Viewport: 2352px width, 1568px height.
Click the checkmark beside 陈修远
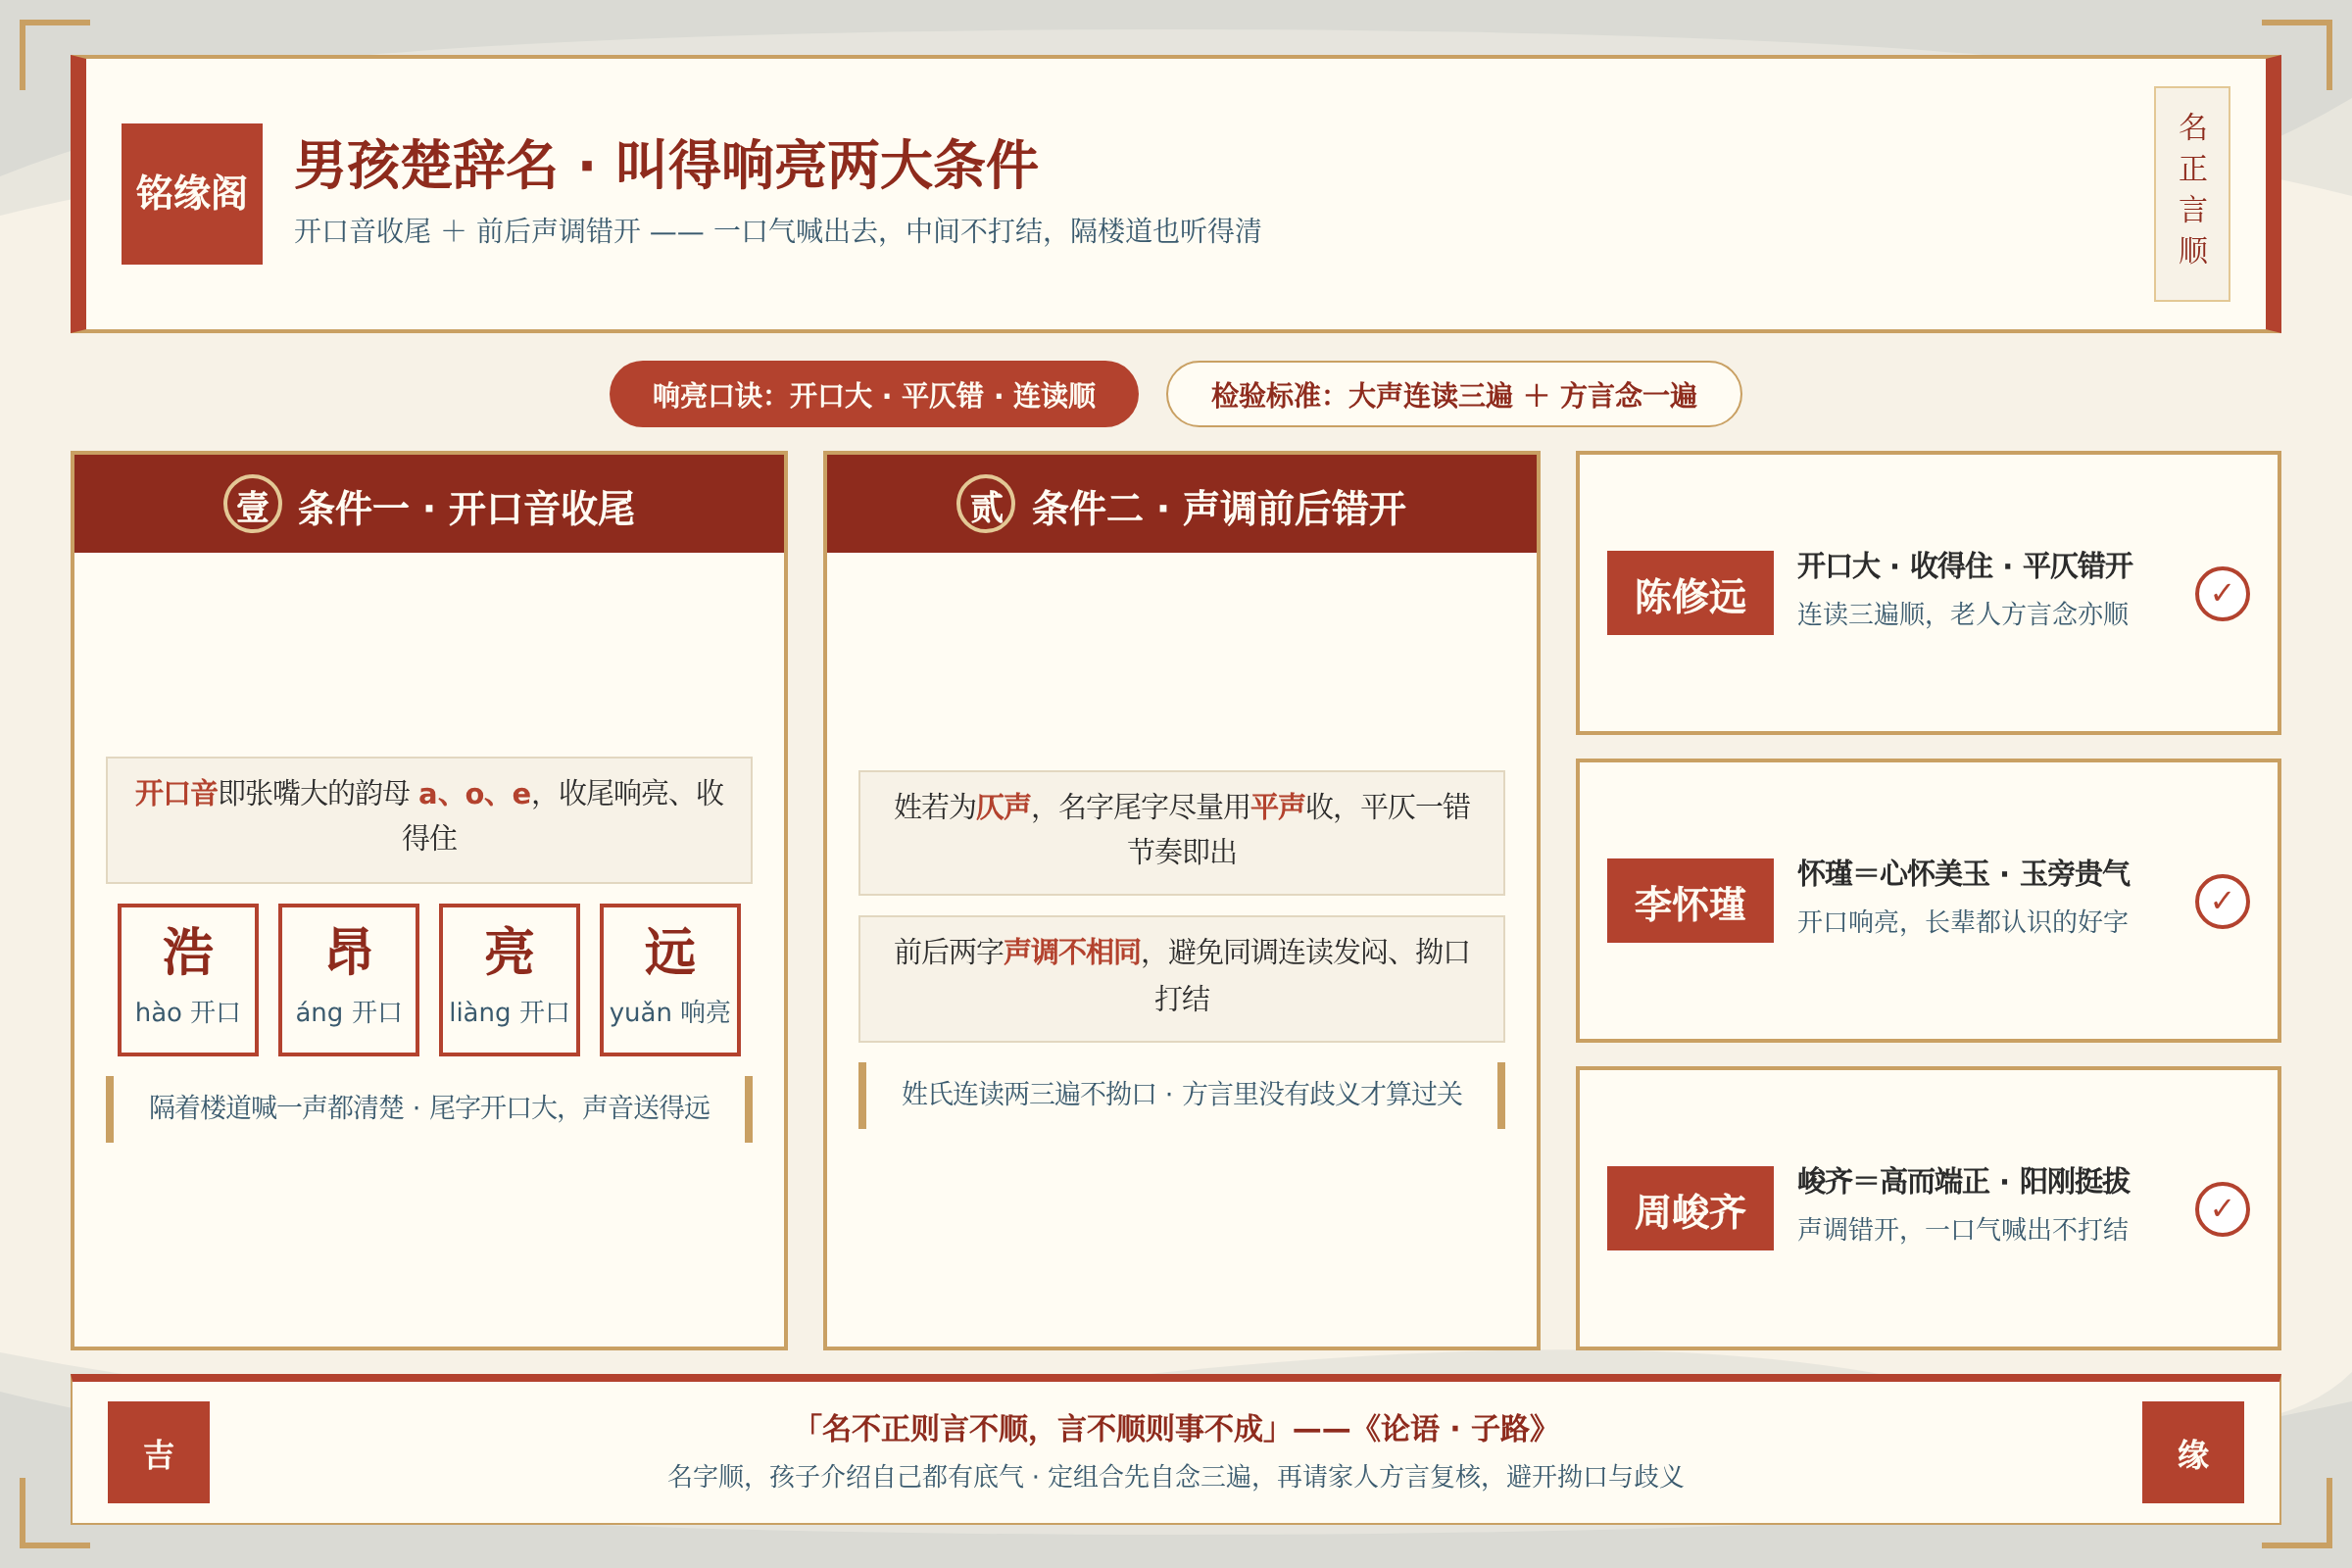(2222, 594)
